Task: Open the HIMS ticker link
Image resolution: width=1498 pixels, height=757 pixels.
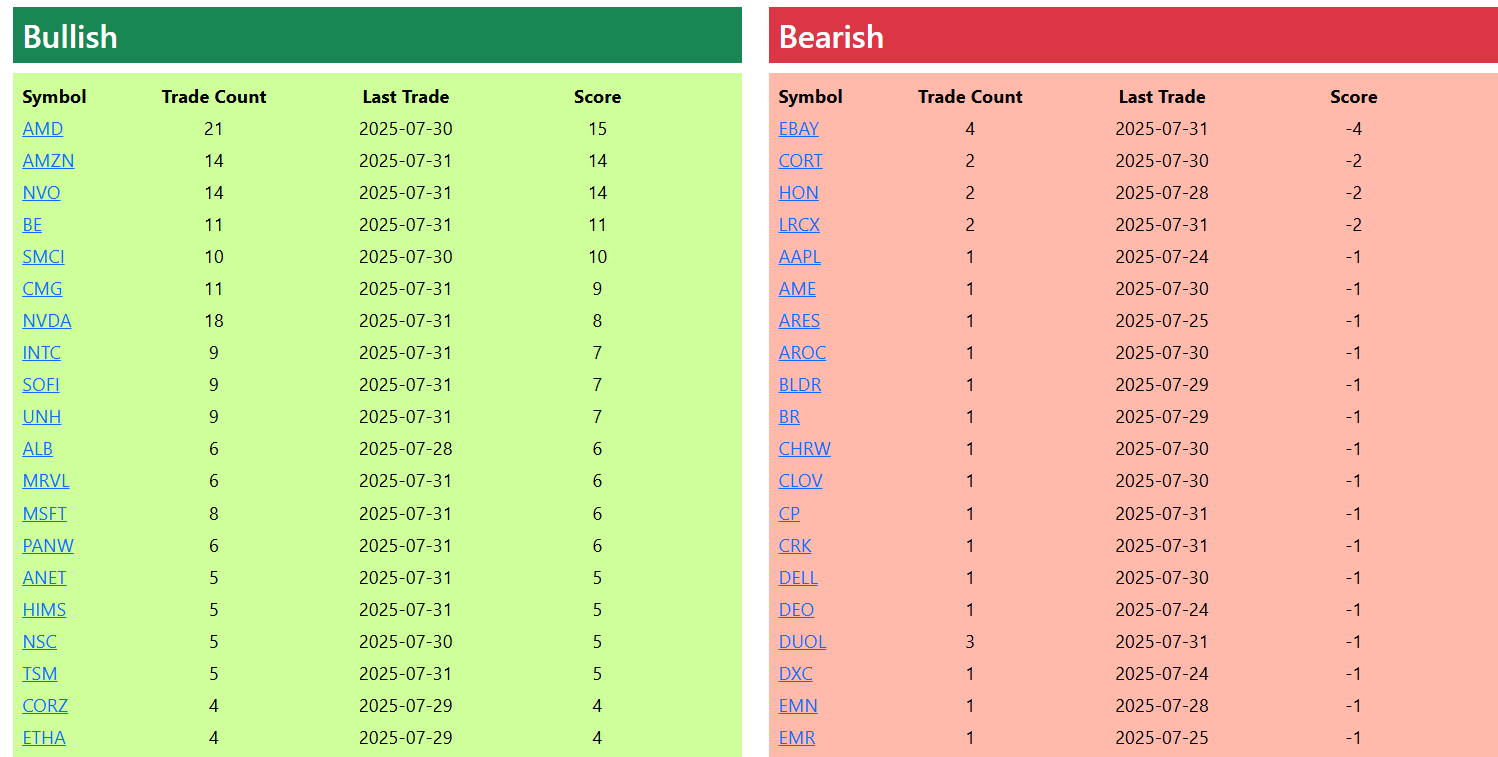Action: click(x=44, y=610)
